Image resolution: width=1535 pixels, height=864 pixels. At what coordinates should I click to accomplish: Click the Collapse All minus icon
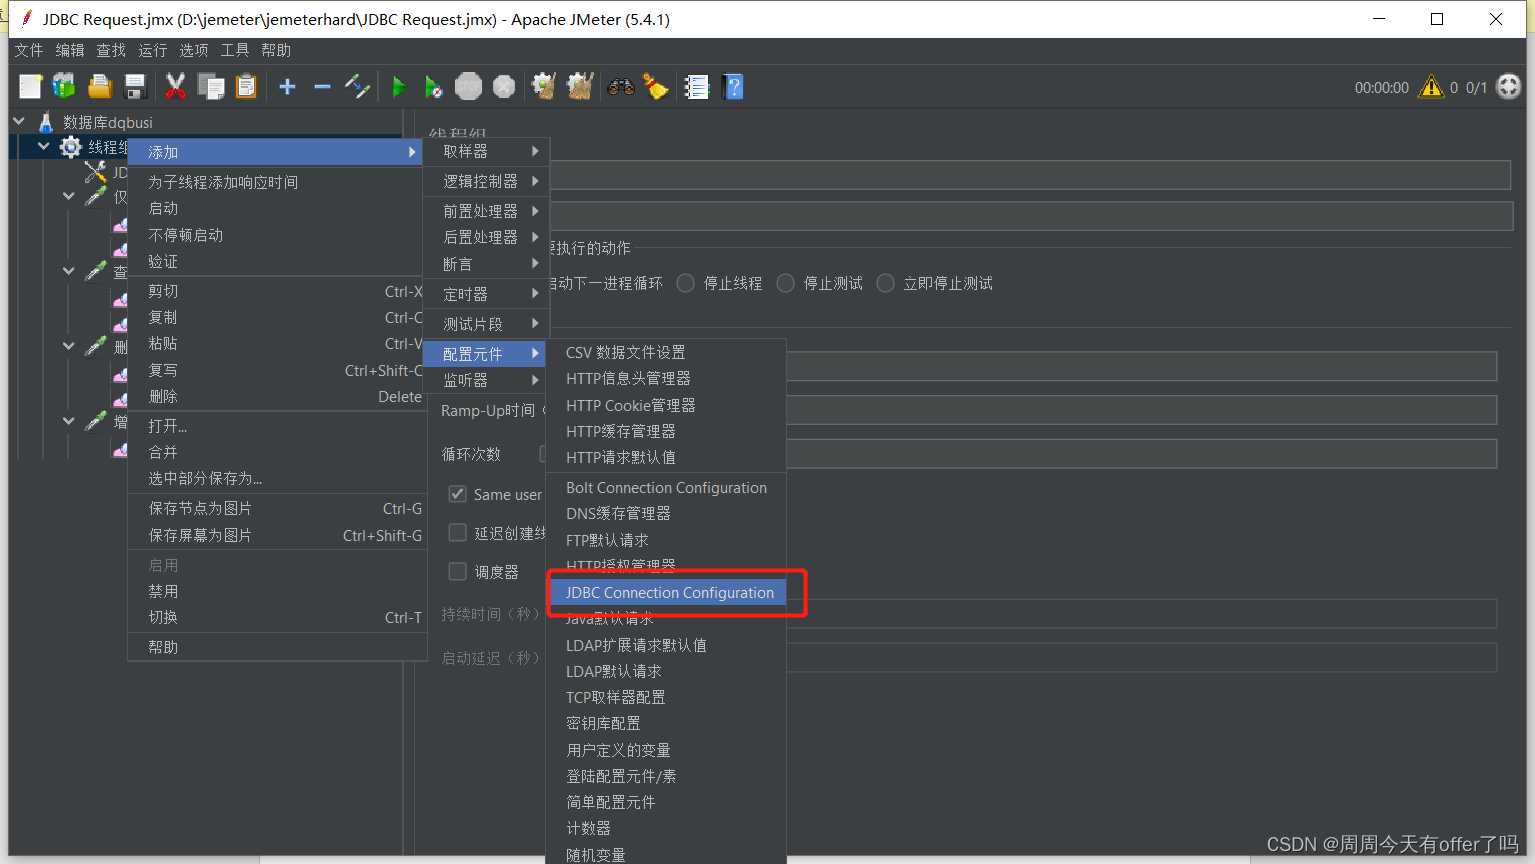coord(322,87)
